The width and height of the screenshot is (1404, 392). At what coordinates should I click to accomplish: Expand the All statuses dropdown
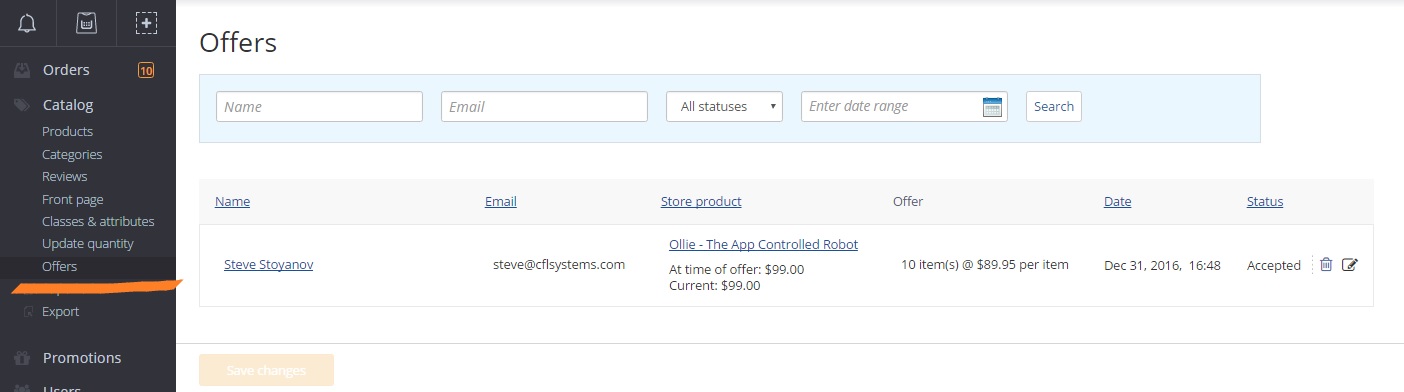click(x=724, y=106)
